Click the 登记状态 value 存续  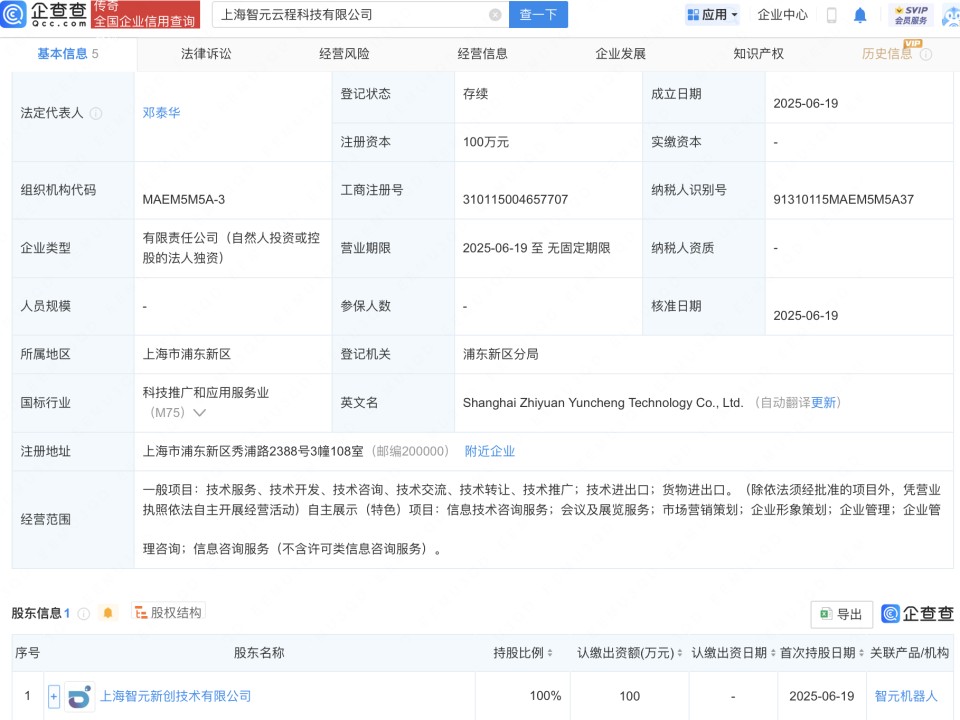click(475, 94)
